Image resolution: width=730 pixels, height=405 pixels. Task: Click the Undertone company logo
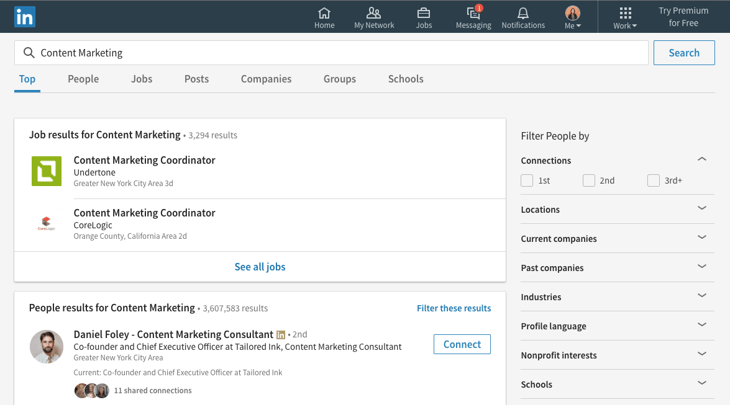[47, 171]
